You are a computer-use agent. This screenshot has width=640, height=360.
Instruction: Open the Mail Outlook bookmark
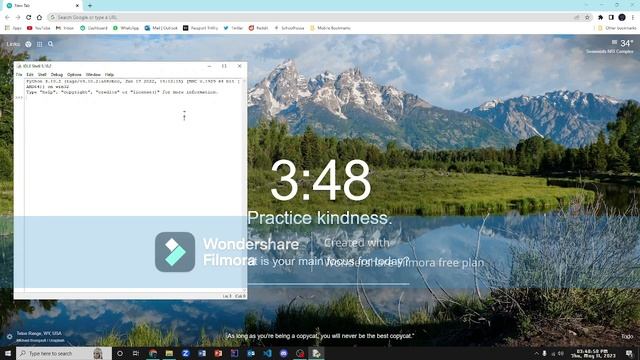pos(161,28)
